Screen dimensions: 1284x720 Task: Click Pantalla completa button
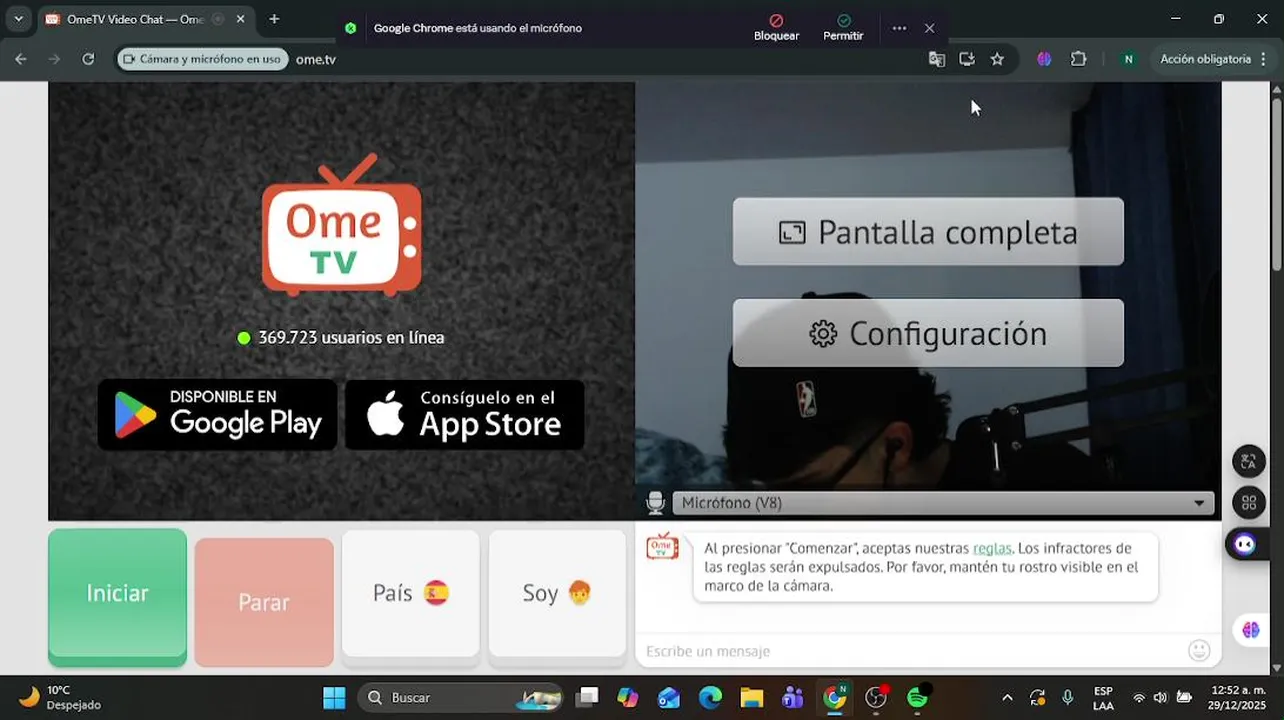click(928, 232)
